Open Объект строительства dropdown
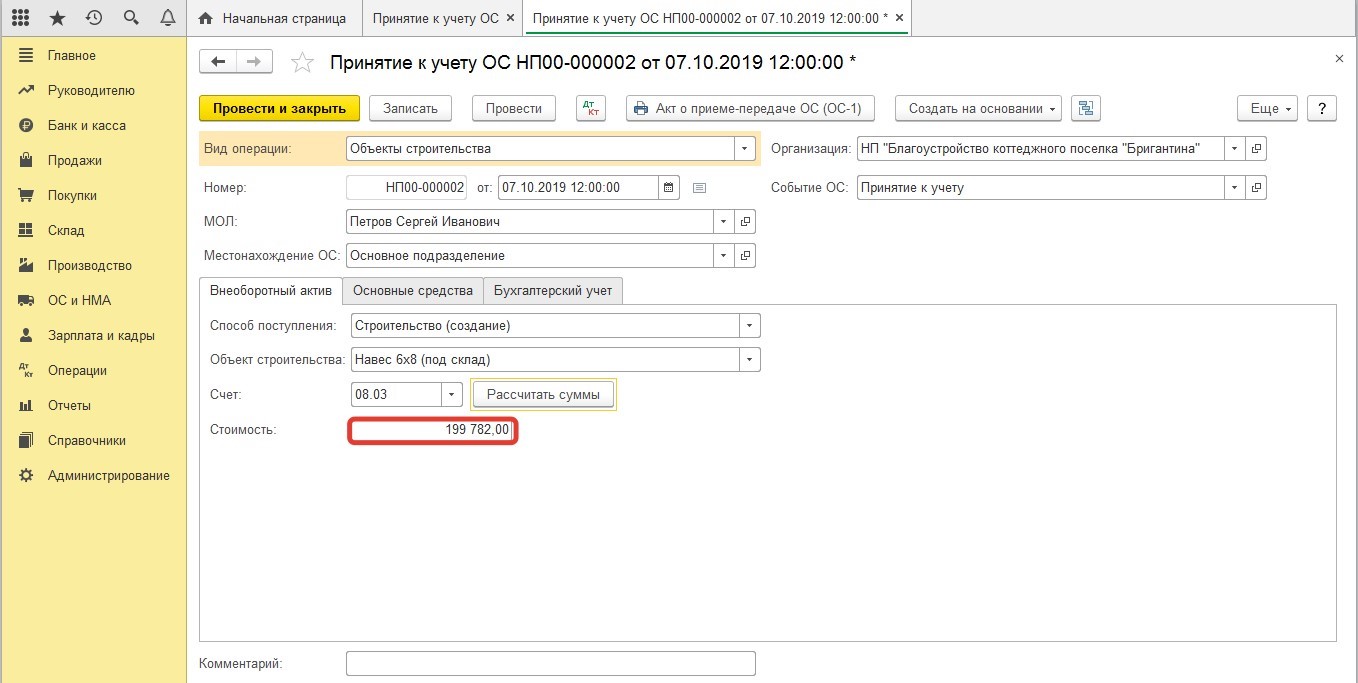The height and width of the screenshot is (683, 1358). [x=749, y=360]
